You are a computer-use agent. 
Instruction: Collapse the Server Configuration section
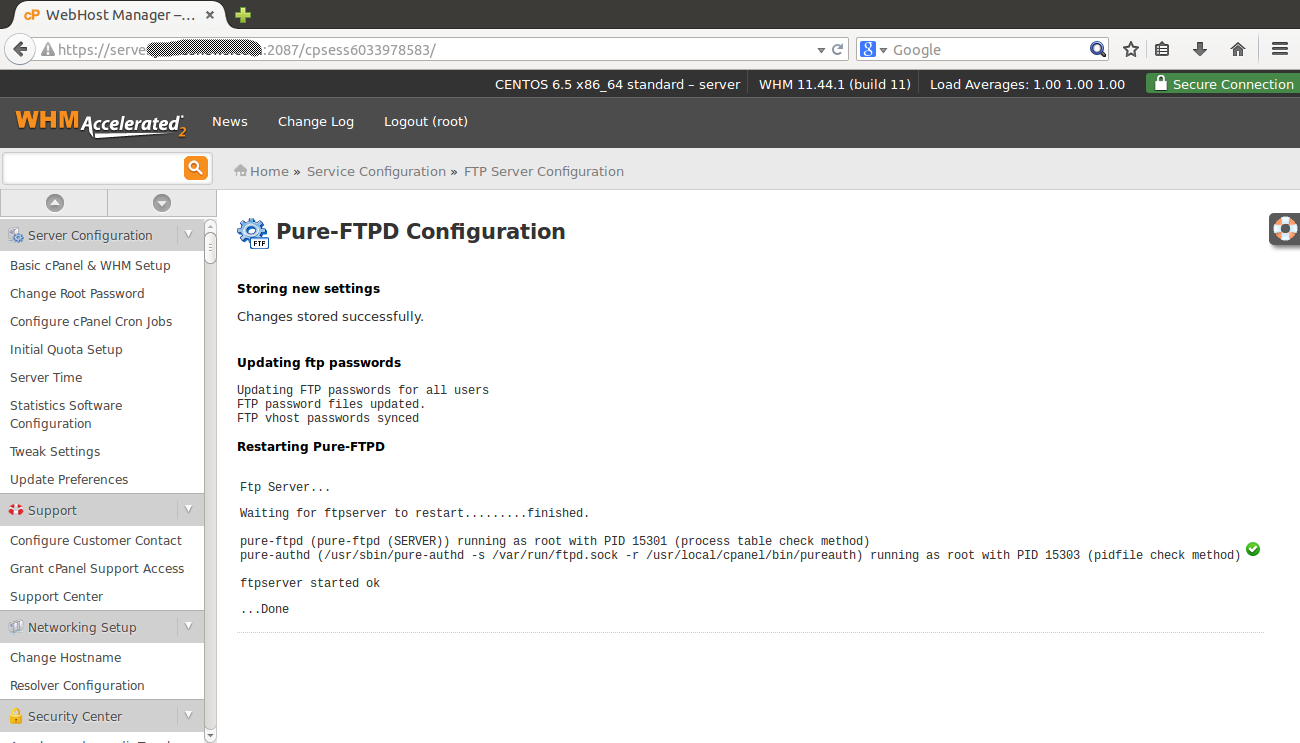pyautogui.click(x=188, y=235)
